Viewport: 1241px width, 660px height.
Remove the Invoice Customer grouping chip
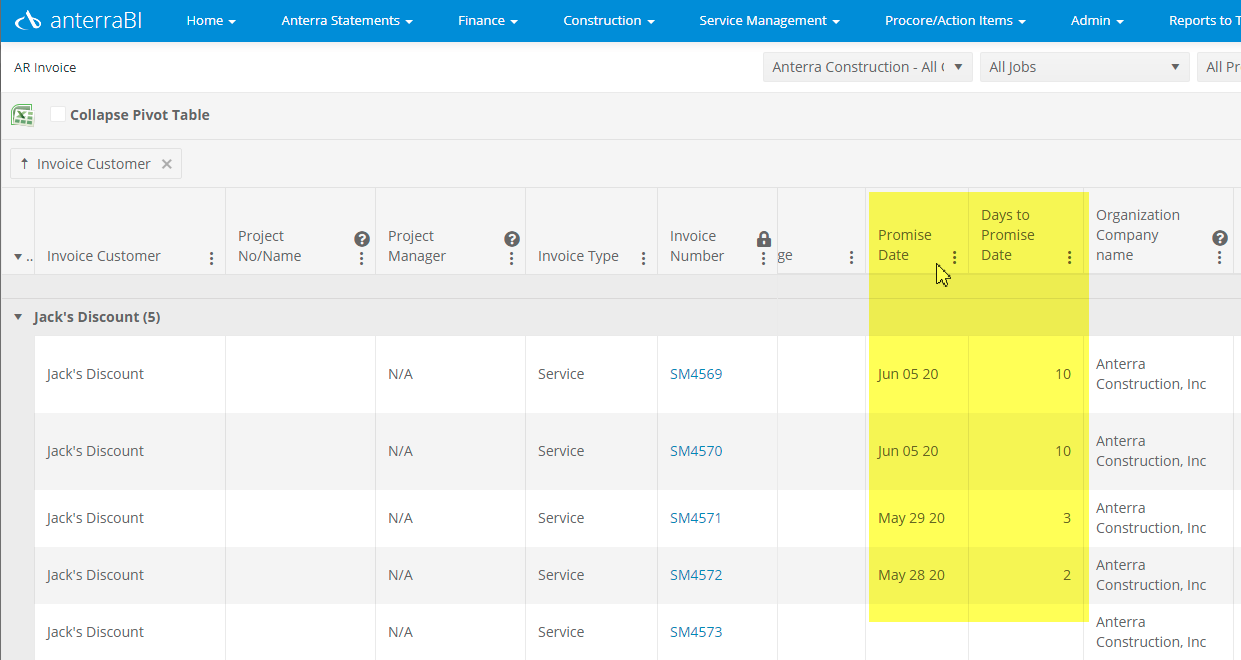167,164
